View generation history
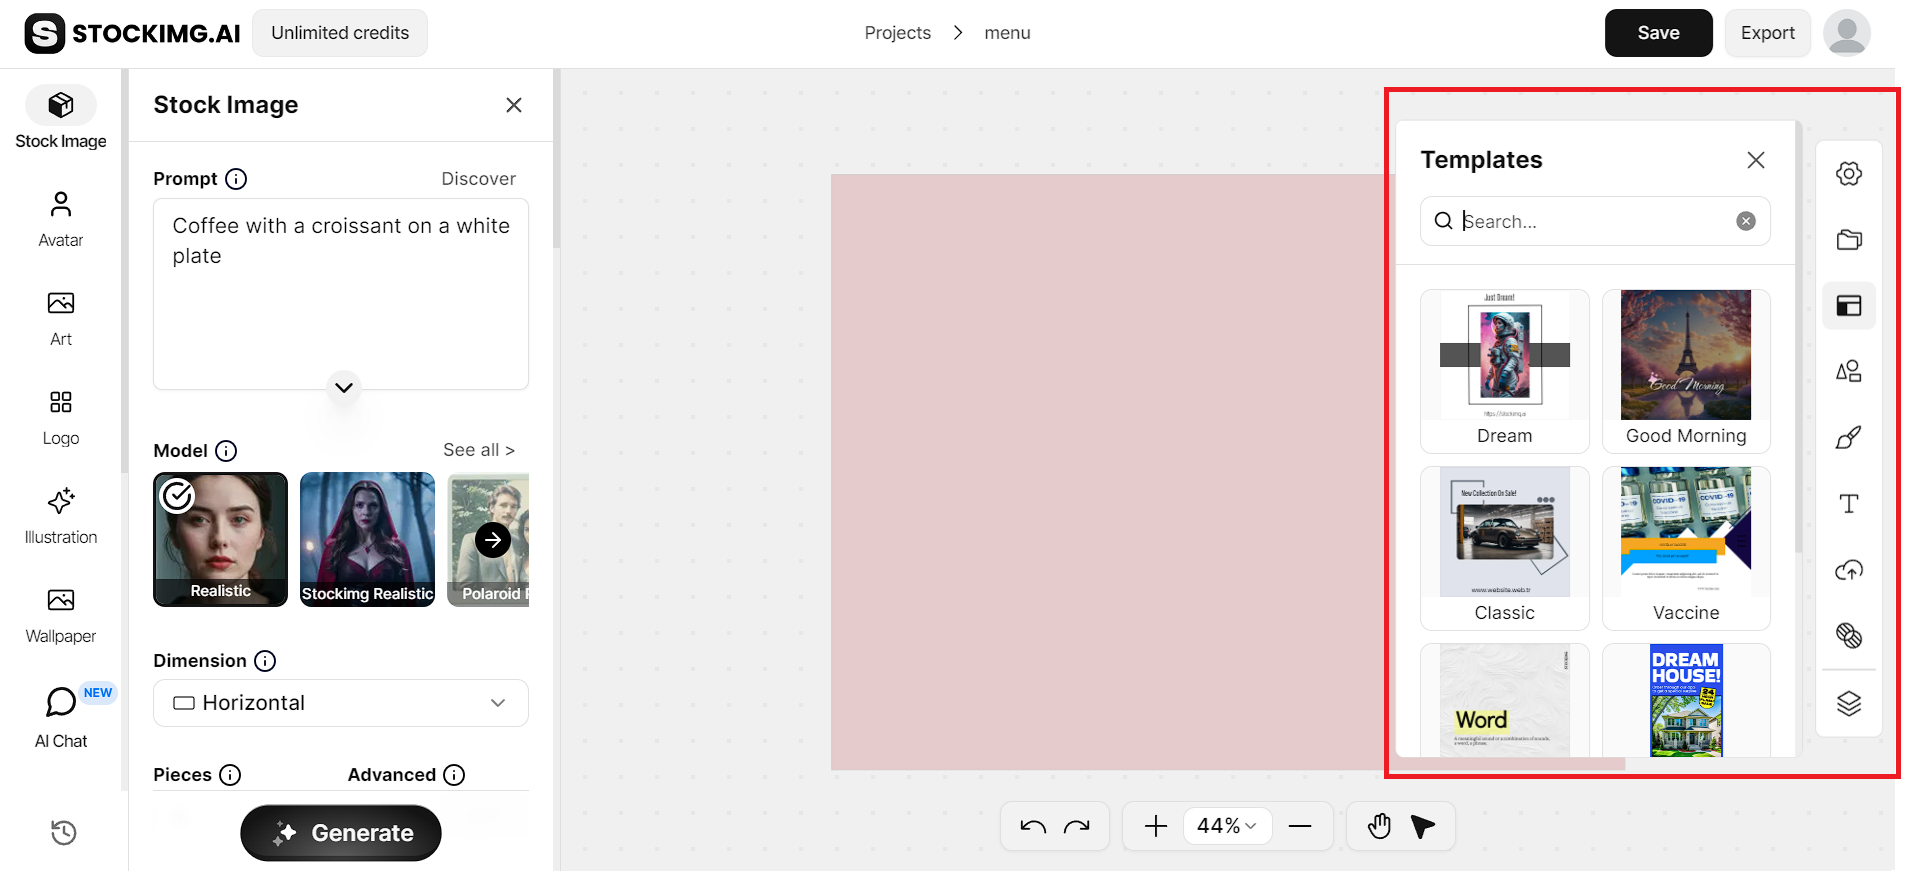The width and height of the screenshot is (1923, 871). click(x=63, y=832)
